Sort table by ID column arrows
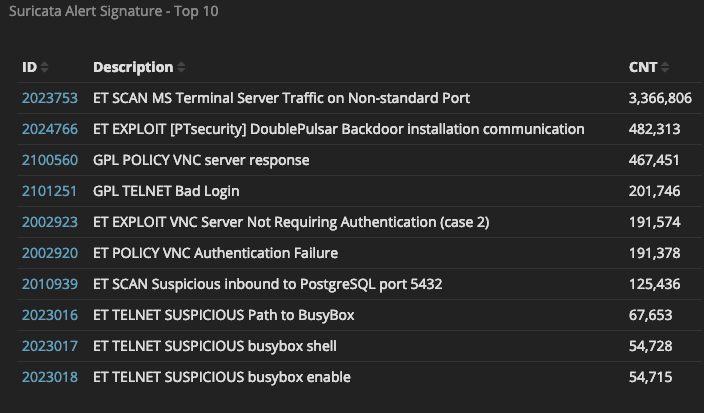This screenshot has width=704, height=413. coord(44,67)
